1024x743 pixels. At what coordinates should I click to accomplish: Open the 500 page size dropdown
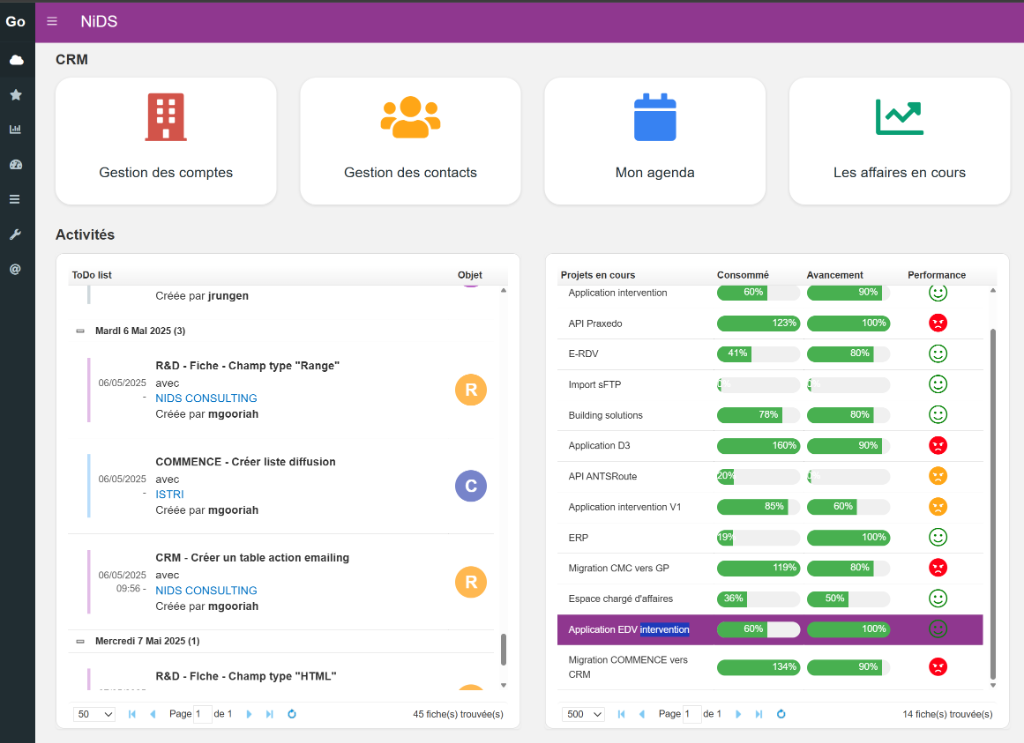click(582, 714)
